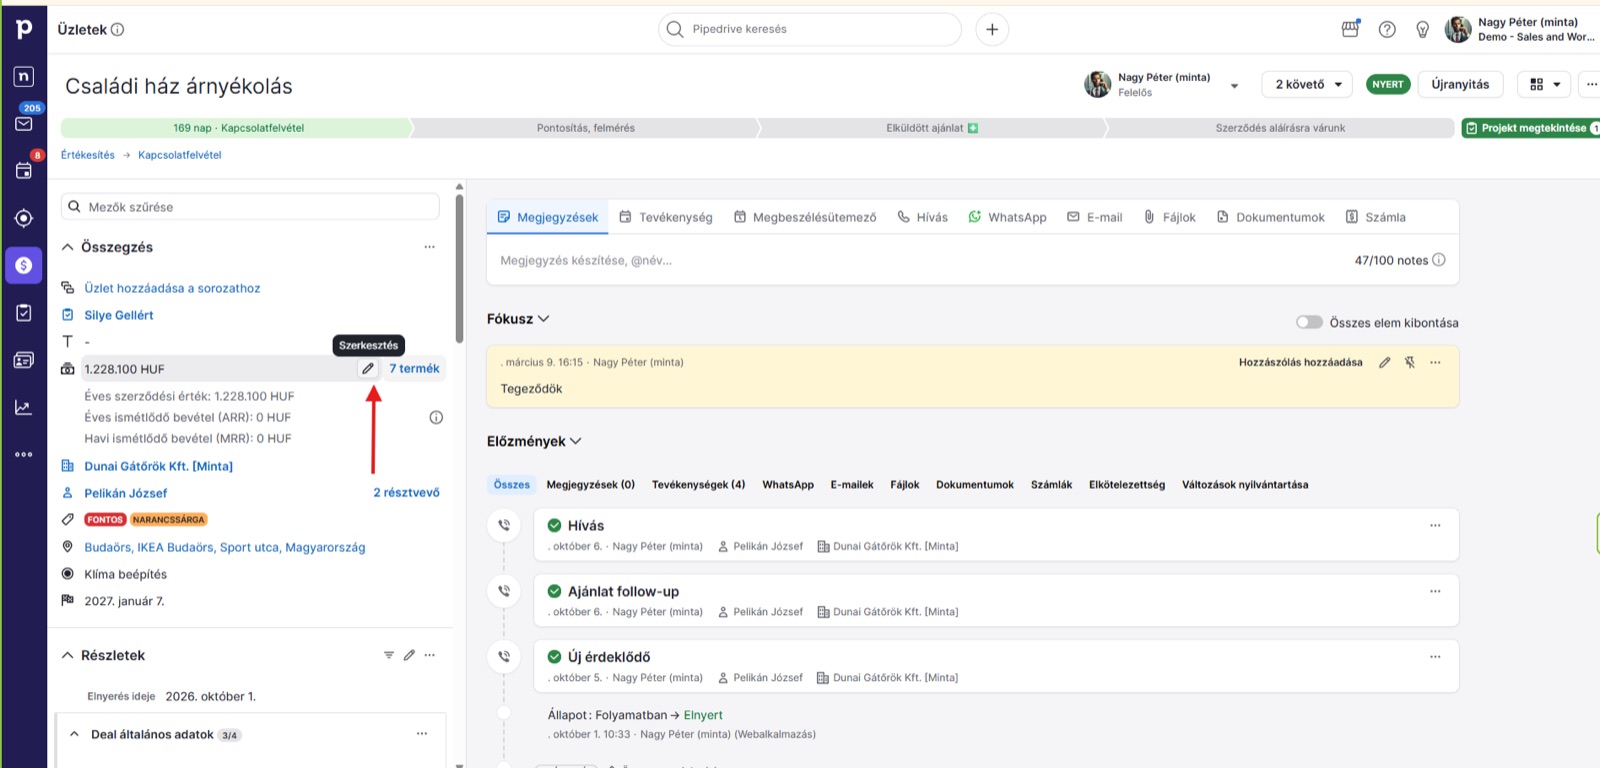Collapse the Fókusz section chevron
The height and width of the screenshot is (768, 1600).
[544, 319]
